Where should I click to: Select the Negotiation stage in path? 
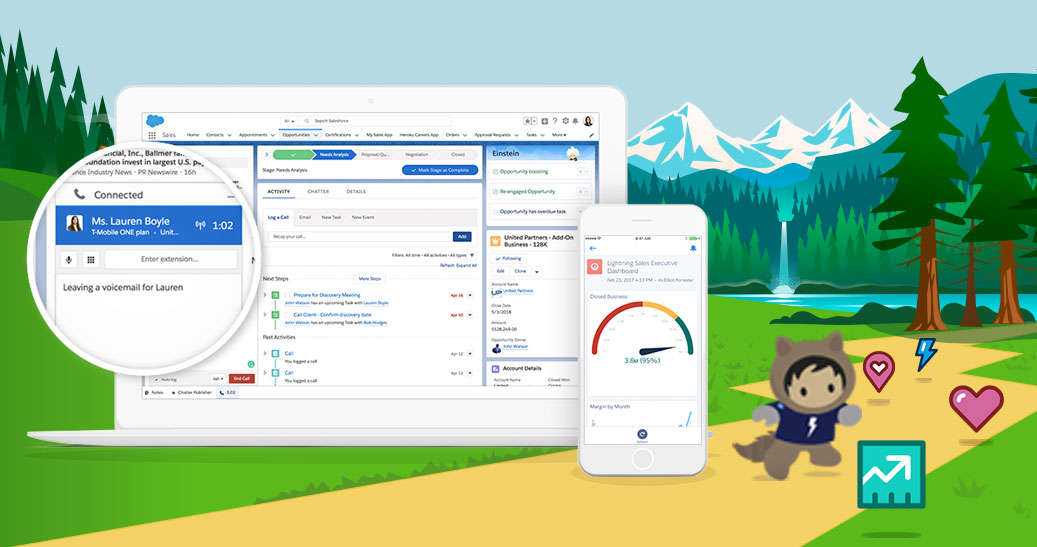coord(417,154)
